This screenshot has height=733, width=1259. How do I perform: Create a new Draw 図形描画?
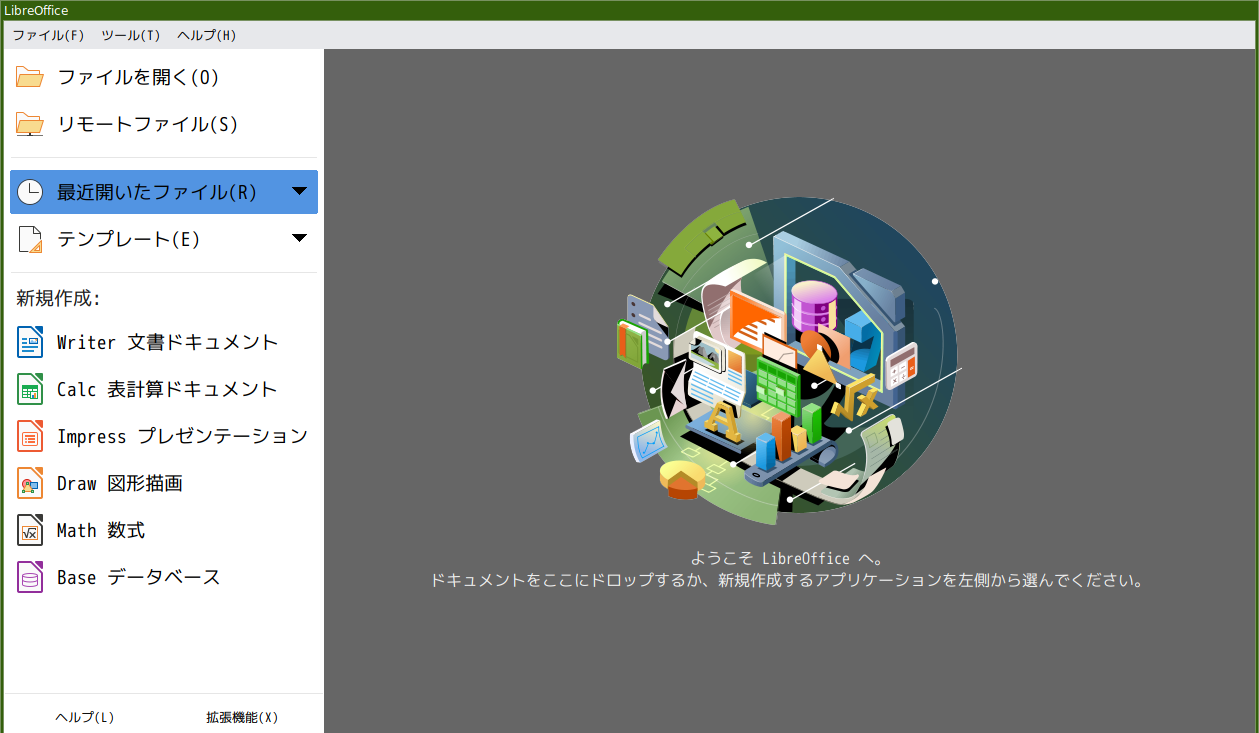point(163,483)
